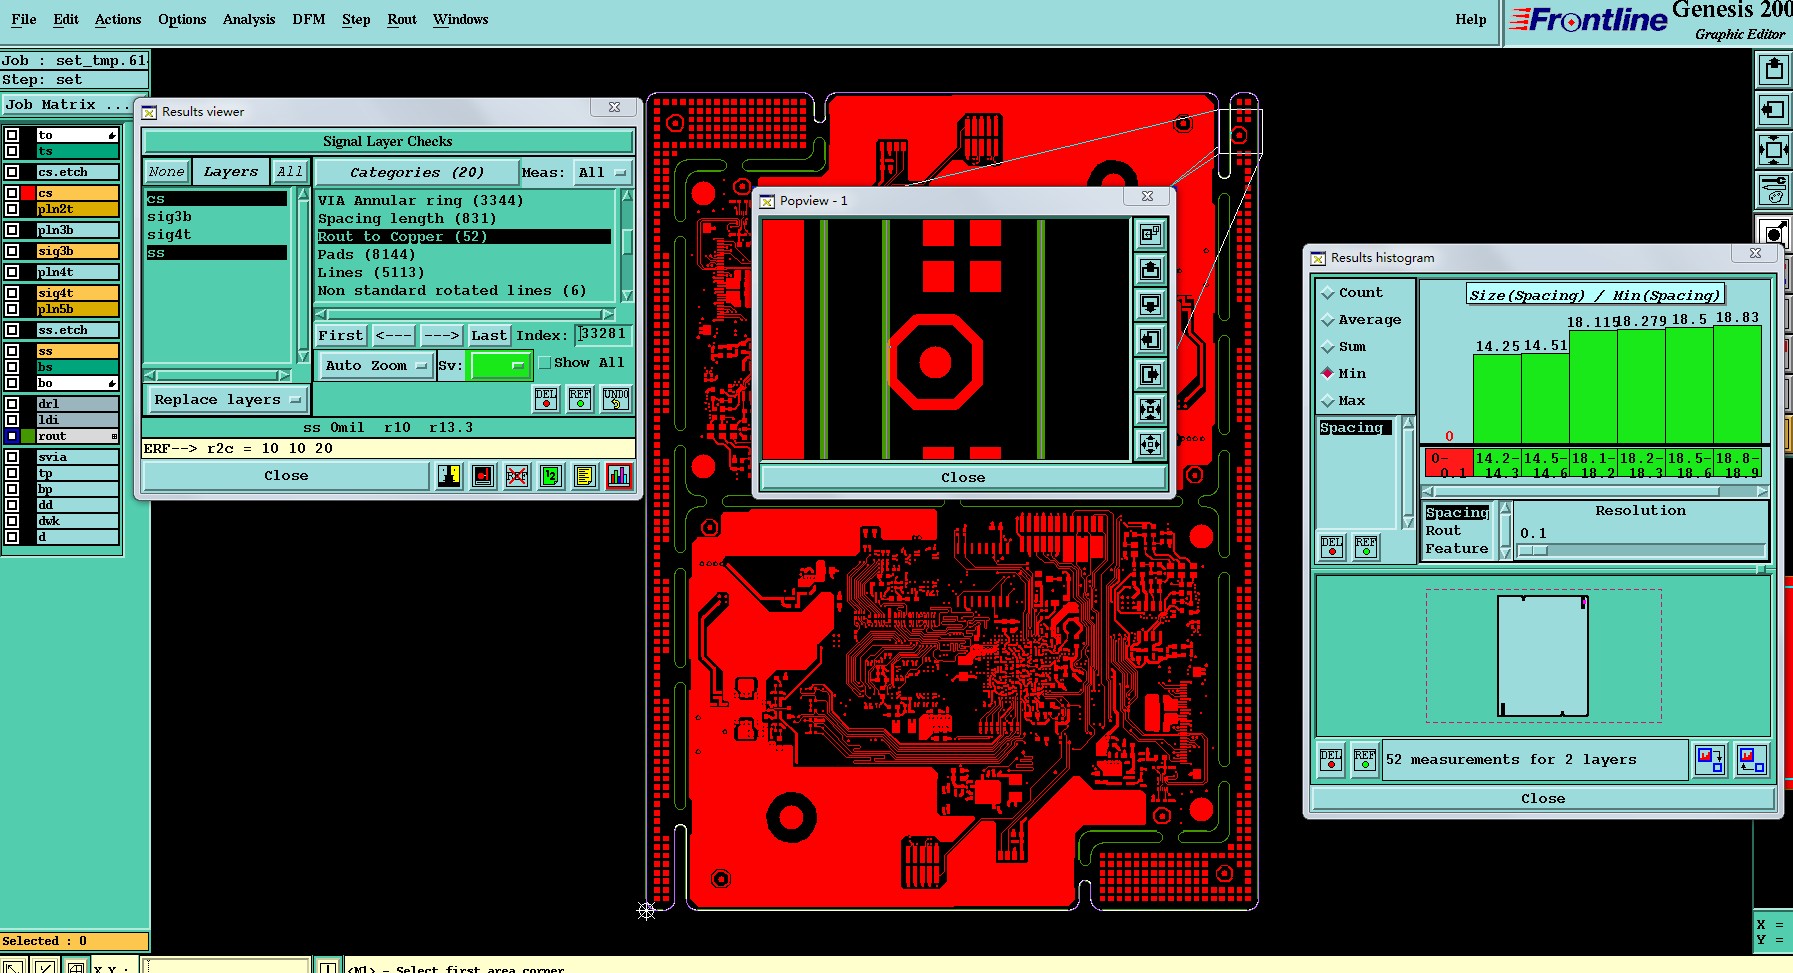Click Close in Results histogram

(1543, 799)
